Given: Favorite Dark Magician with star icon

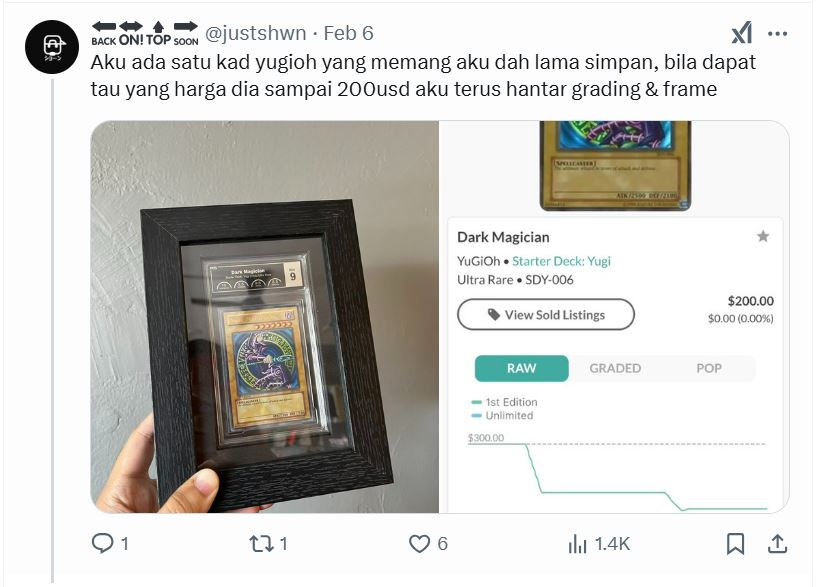Looking at the screenshot, I should coord(763,237).
